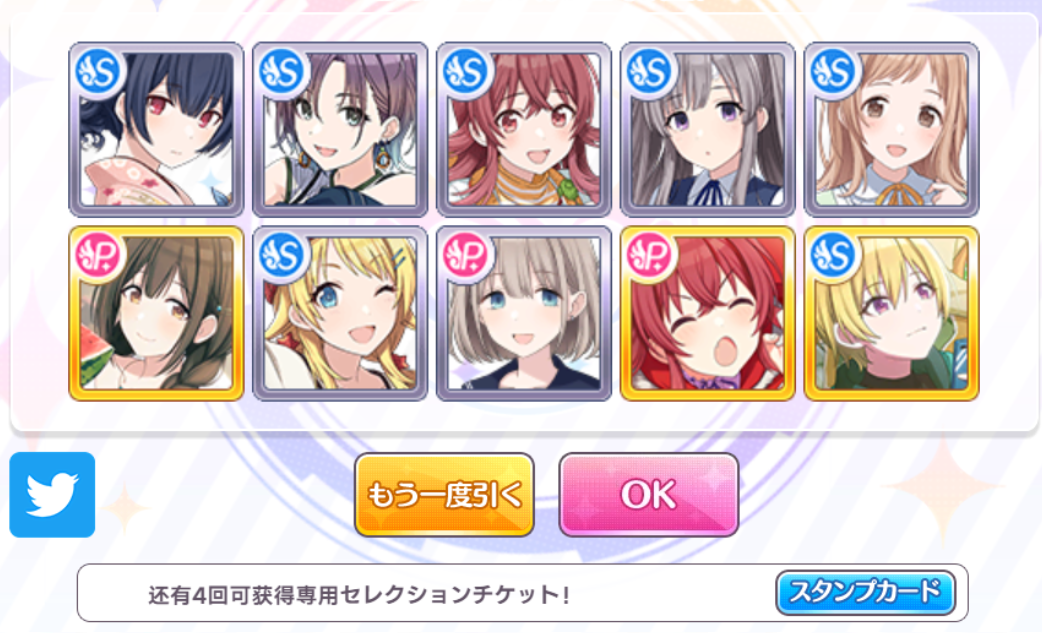Confirm the results with the pink OK button

pyautogui.click(x=649, y=495)
